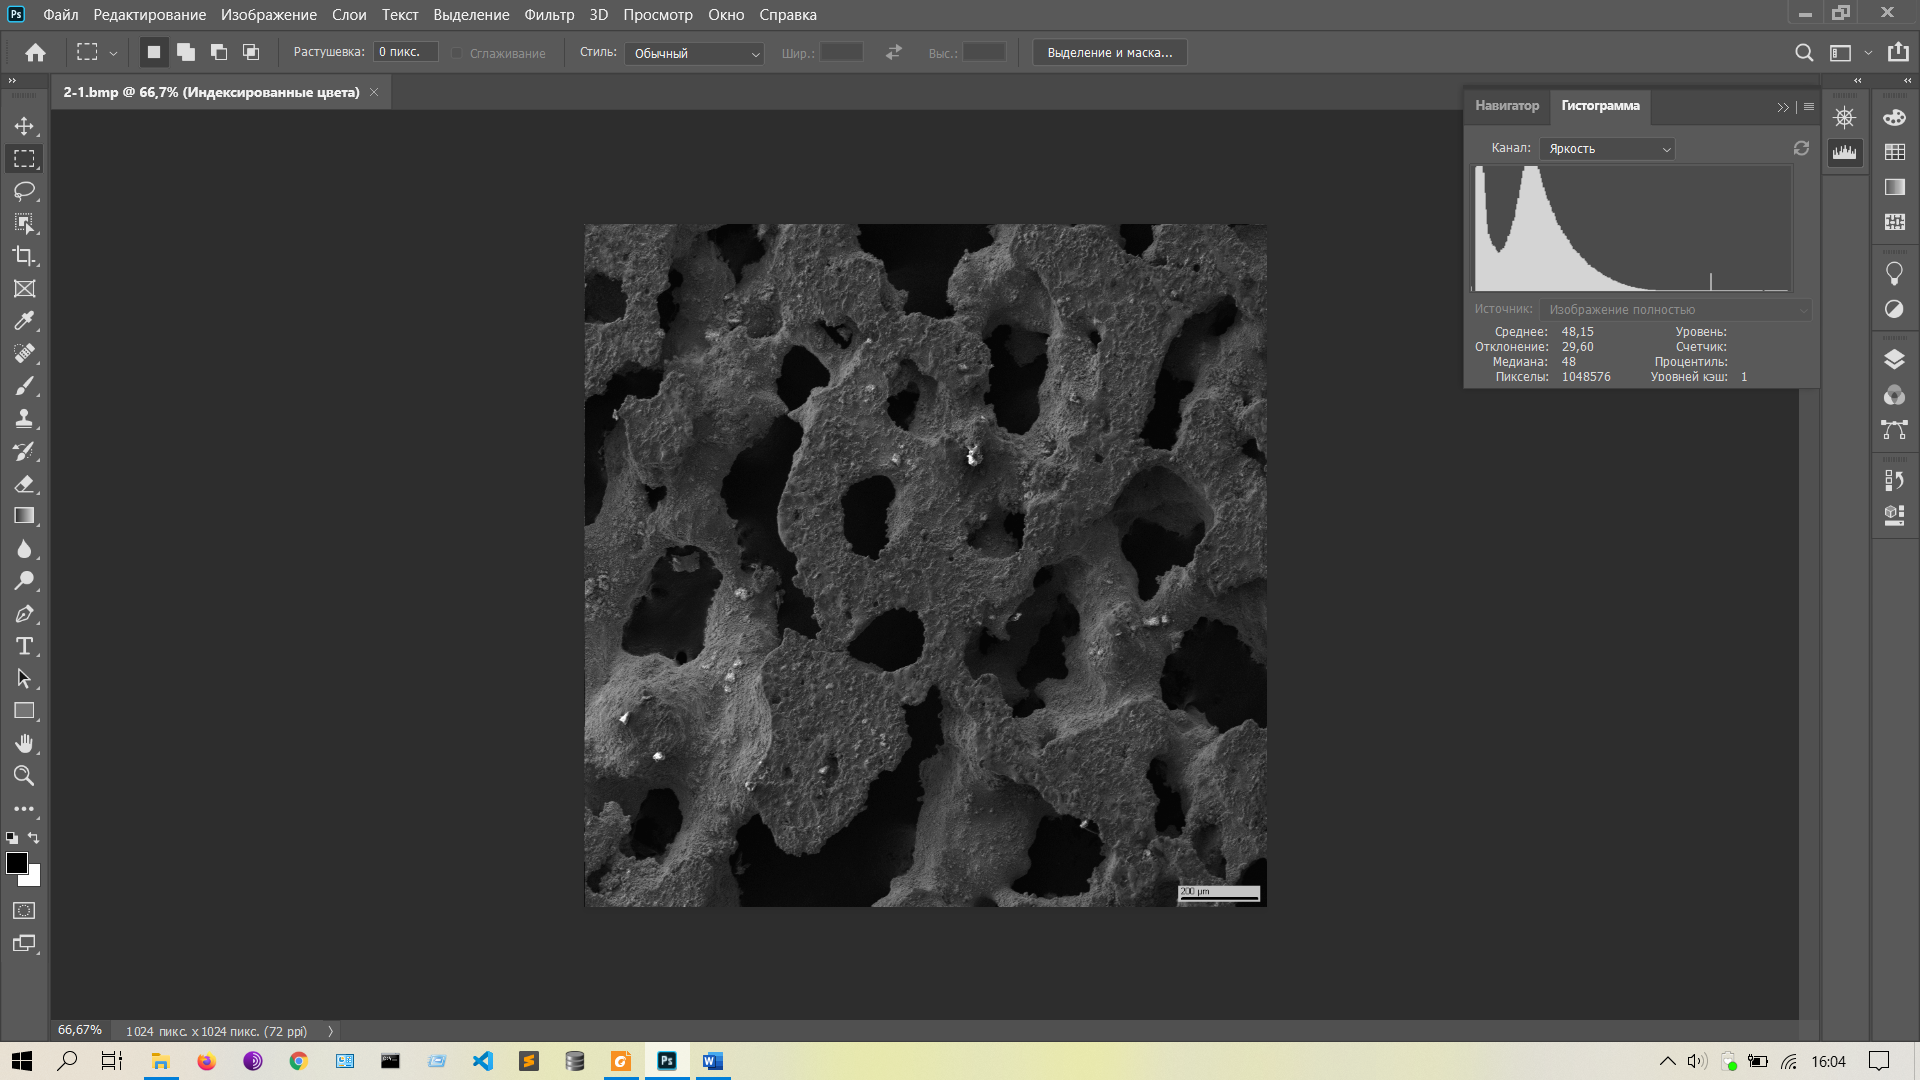Select the Eraser tool
The width and height of the screenshot is (1920, 1080).
[24, 484]
